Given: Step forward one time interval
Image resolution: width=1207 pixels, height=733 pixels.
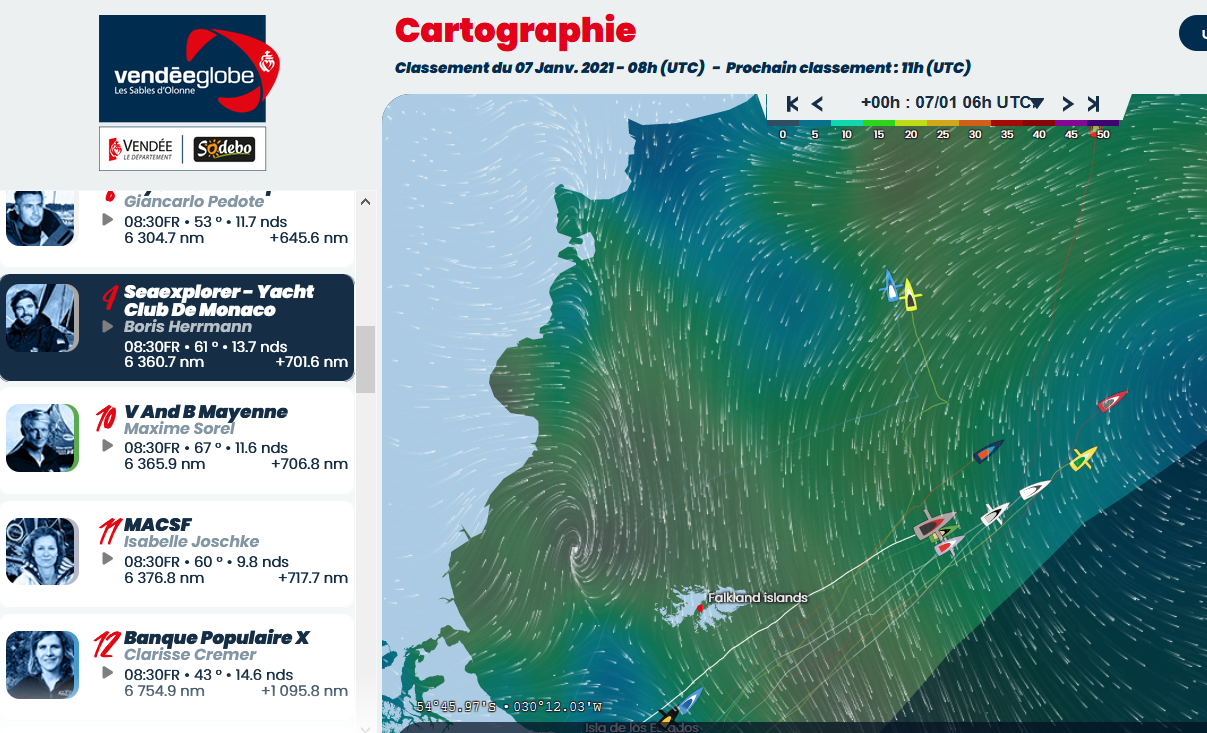Looking at the screenshot, I should point(1068,104).
